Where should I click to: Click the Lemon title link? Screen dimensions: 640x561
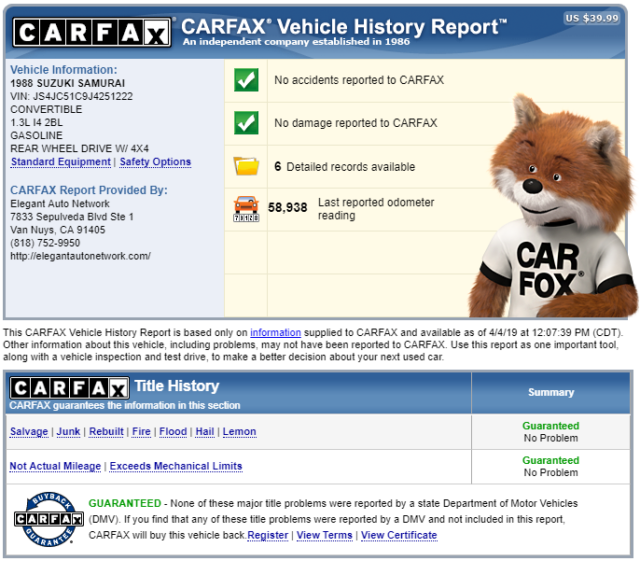coord(239,432)
